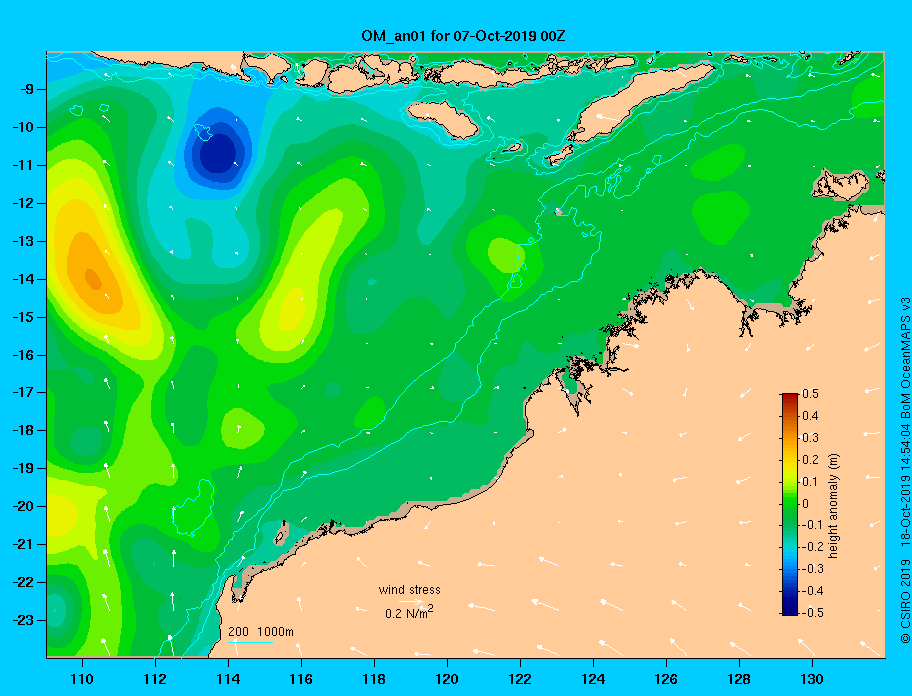Click the long diagonal island near 125E 9S

(x=640, y=102)
